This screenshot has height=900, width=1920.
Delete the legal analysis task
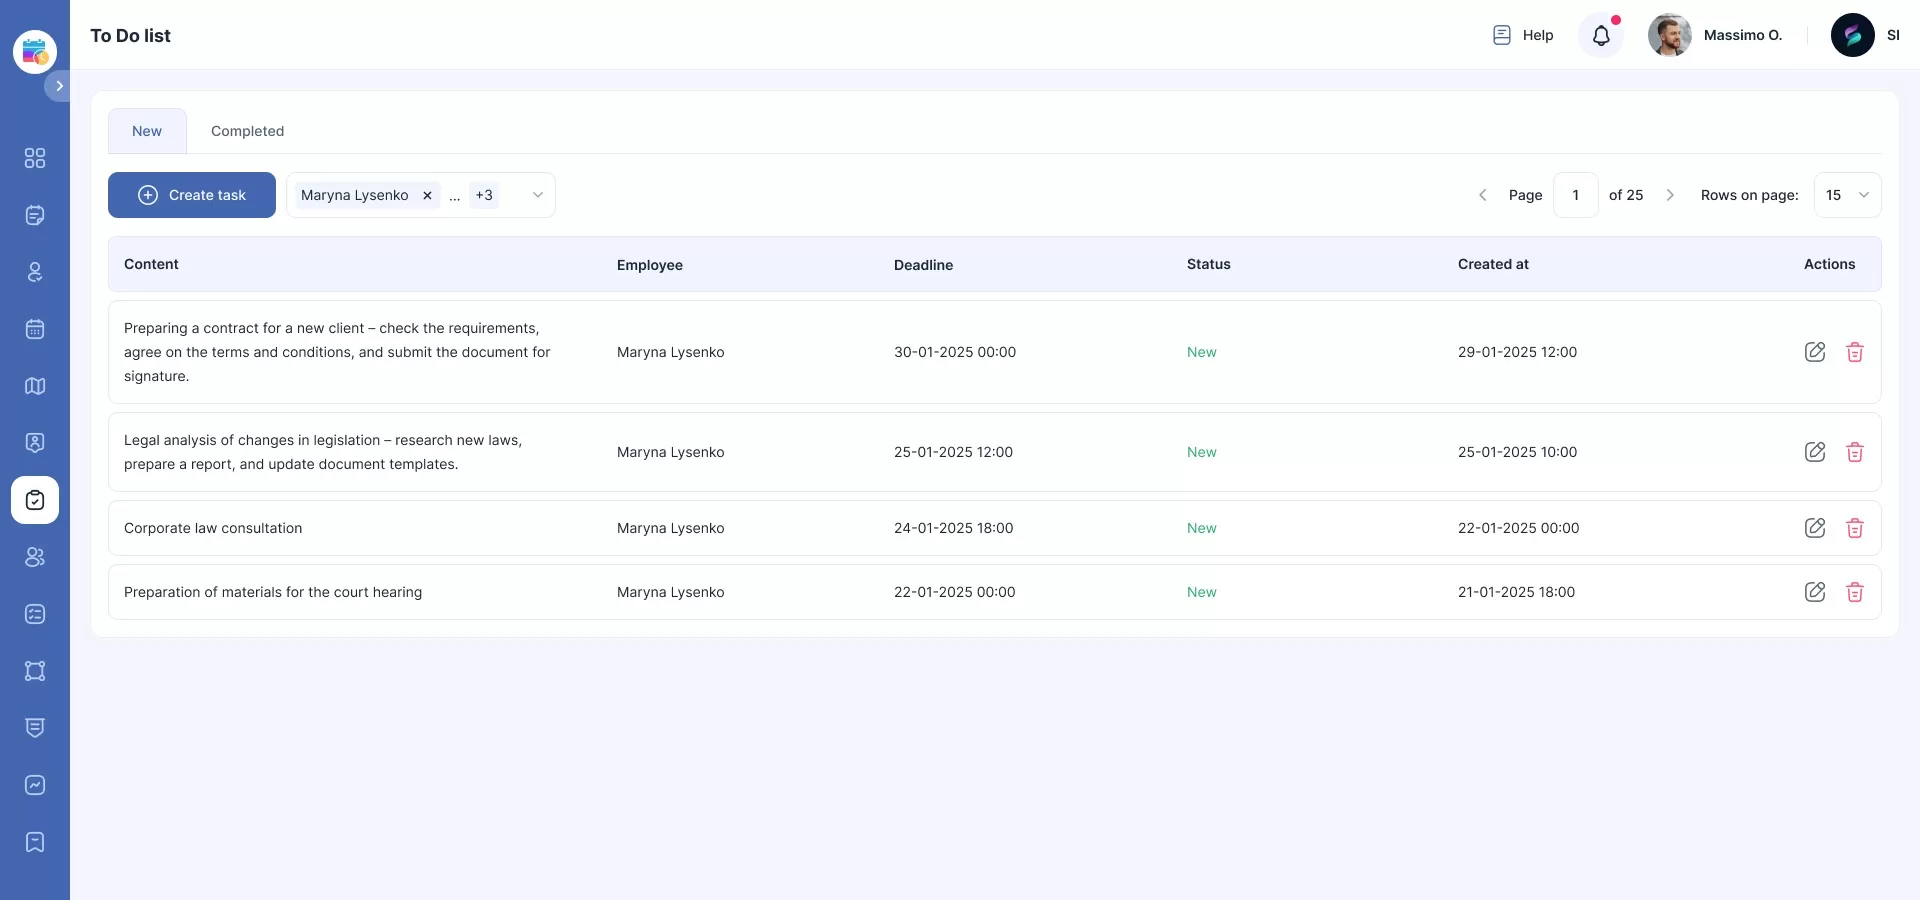(1854, 452)
